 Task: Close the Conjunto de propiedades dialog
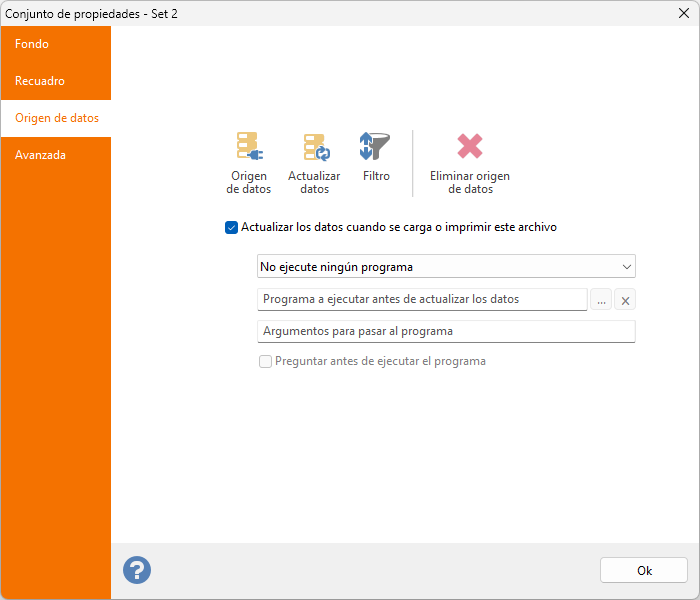point(683,13)
